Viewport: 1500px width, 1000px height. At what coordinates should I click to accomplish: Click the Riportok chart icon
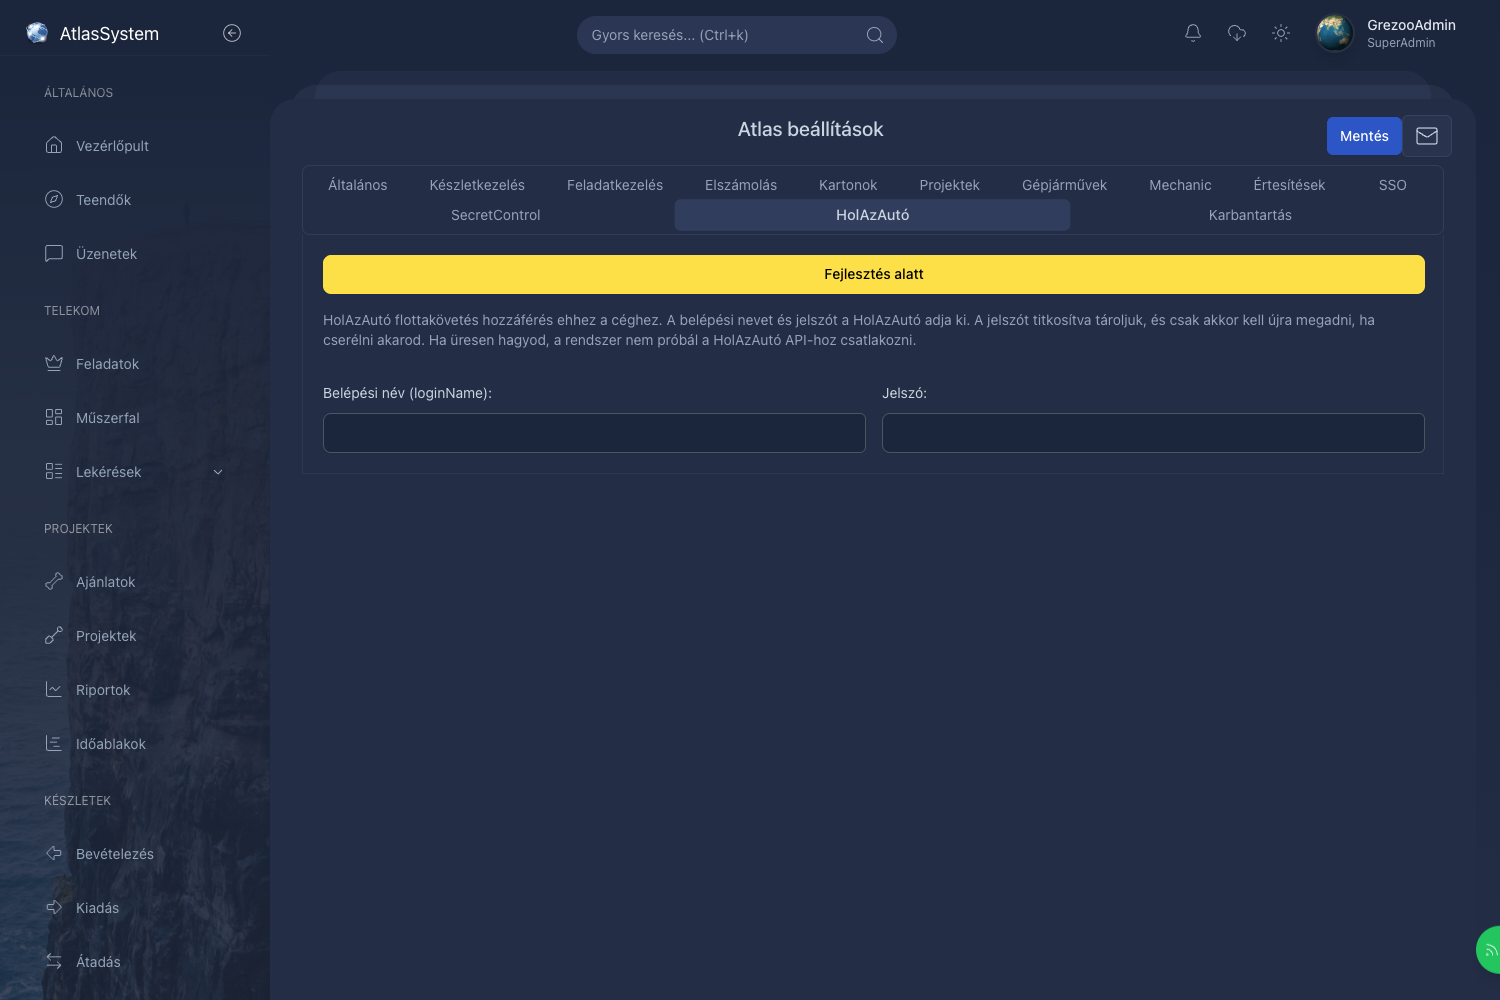coord(54,689)
